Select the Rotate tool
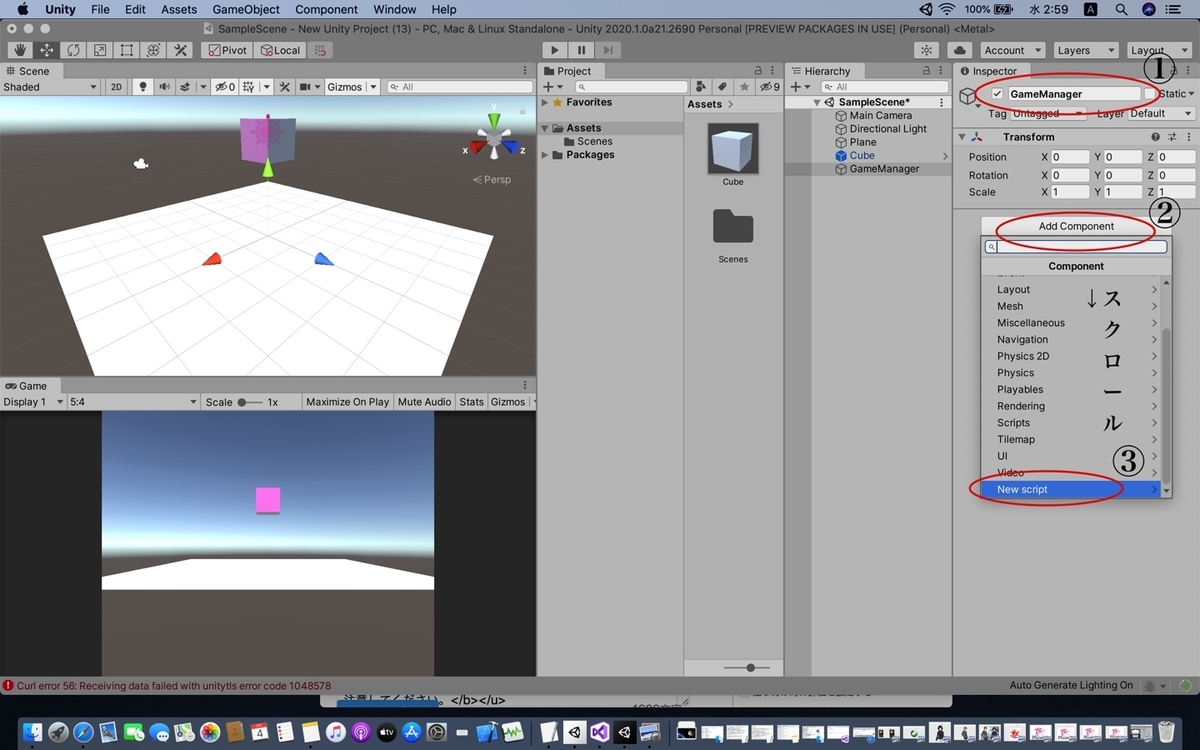The height and width of the screenshot is (750, 1200). [x=74, y=50]
